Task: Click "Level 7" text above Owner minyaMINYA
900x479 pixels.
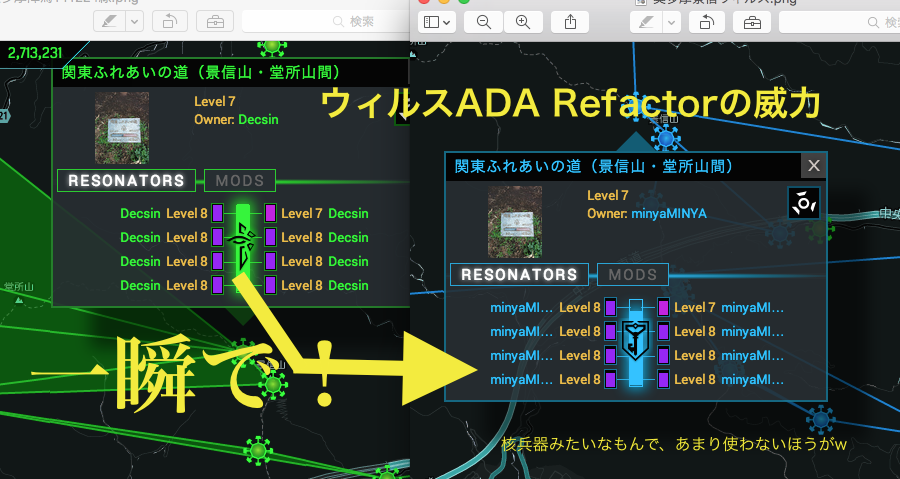Action: click(x=608, y=196)
